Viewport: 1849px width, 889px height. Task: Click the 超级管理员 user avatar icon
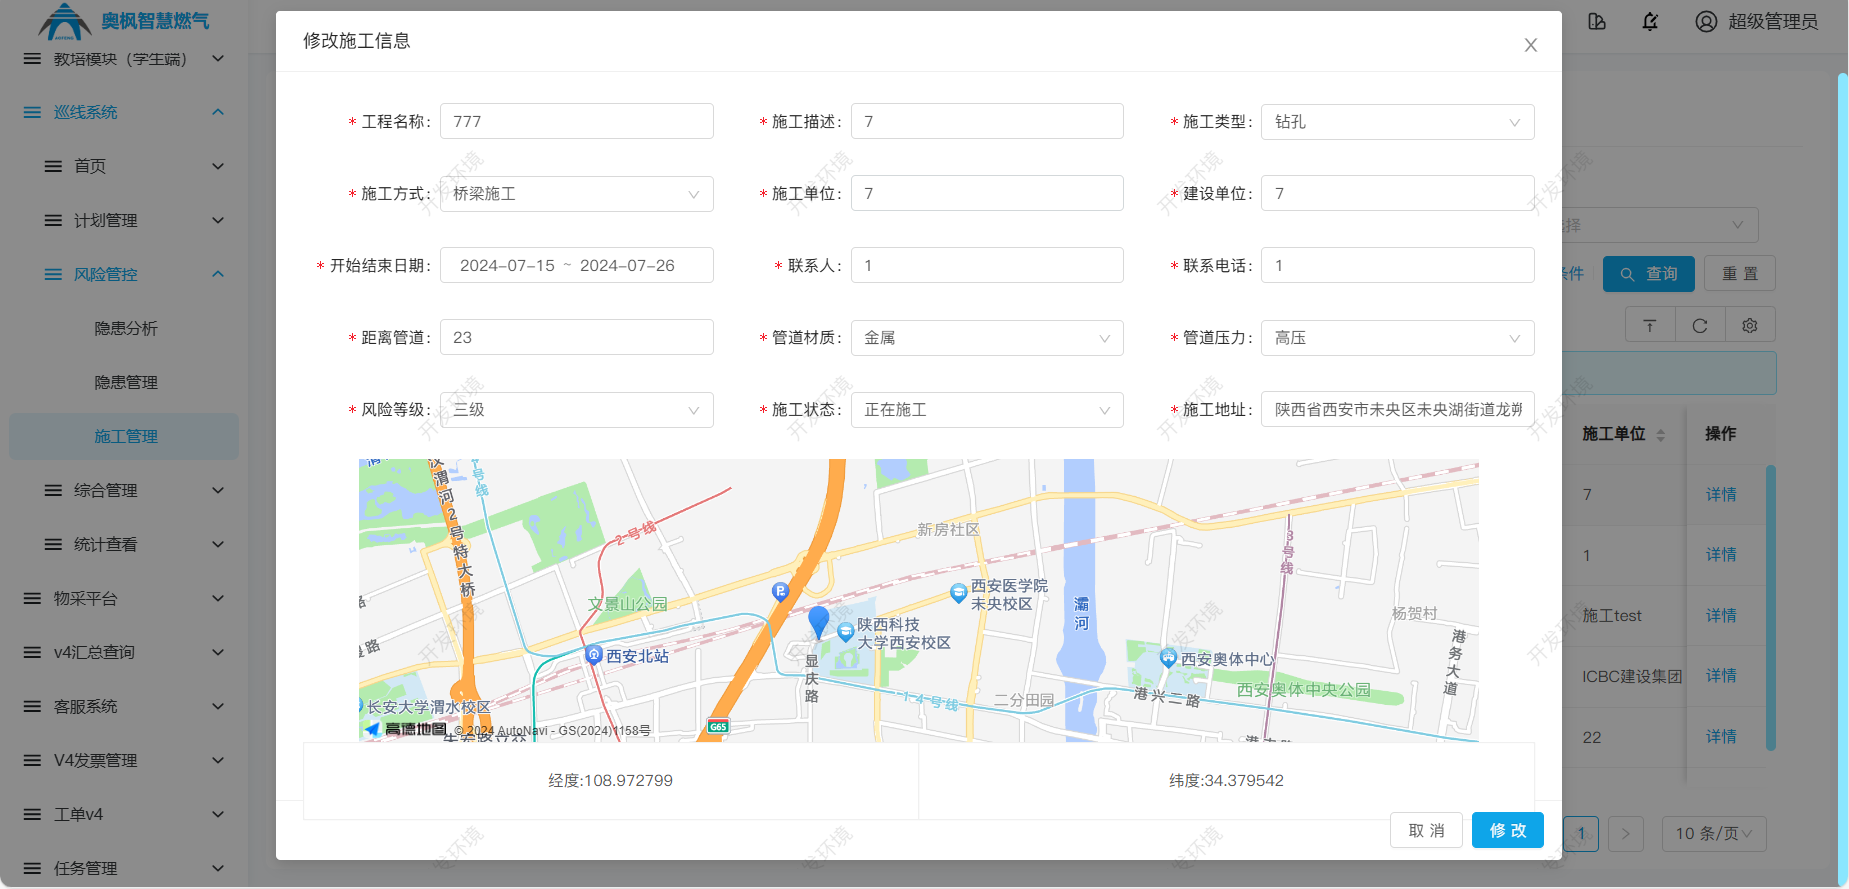(x=1706, y=21)
